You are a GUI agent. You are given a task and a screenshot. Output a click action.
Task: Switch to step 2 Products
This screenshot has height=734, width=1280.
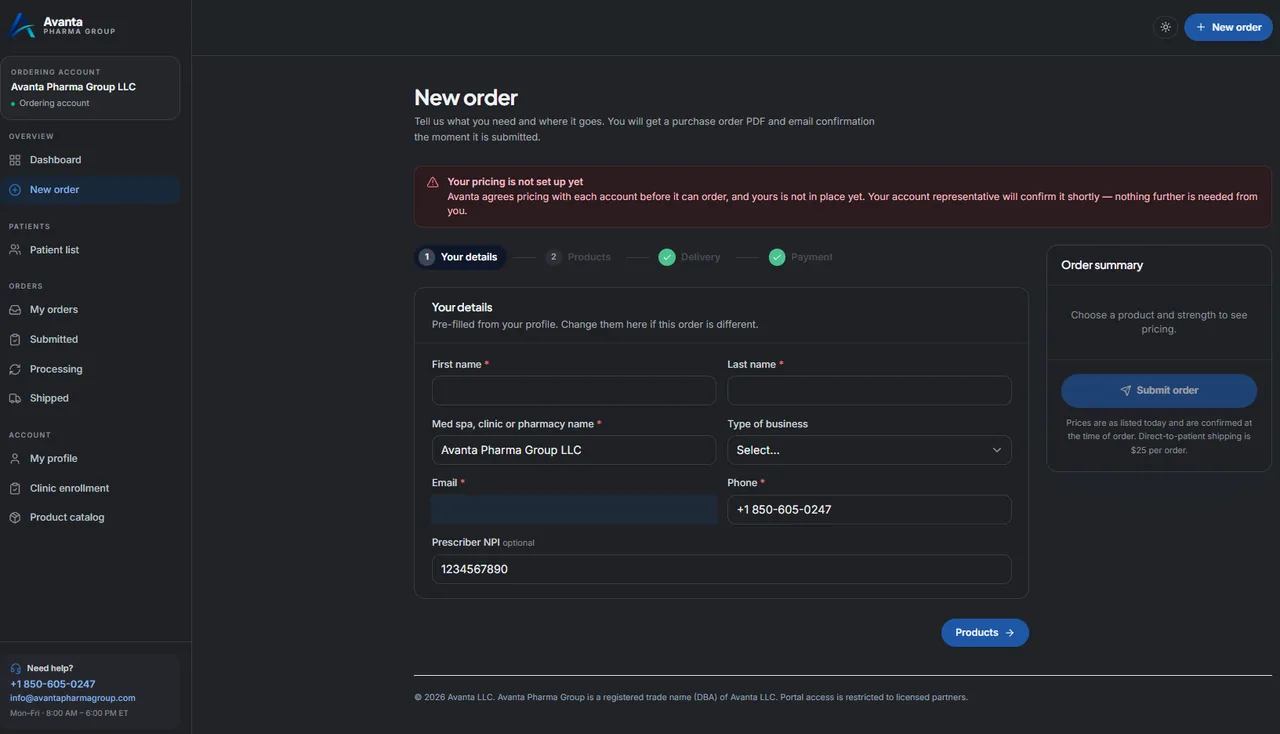point(578,257)
